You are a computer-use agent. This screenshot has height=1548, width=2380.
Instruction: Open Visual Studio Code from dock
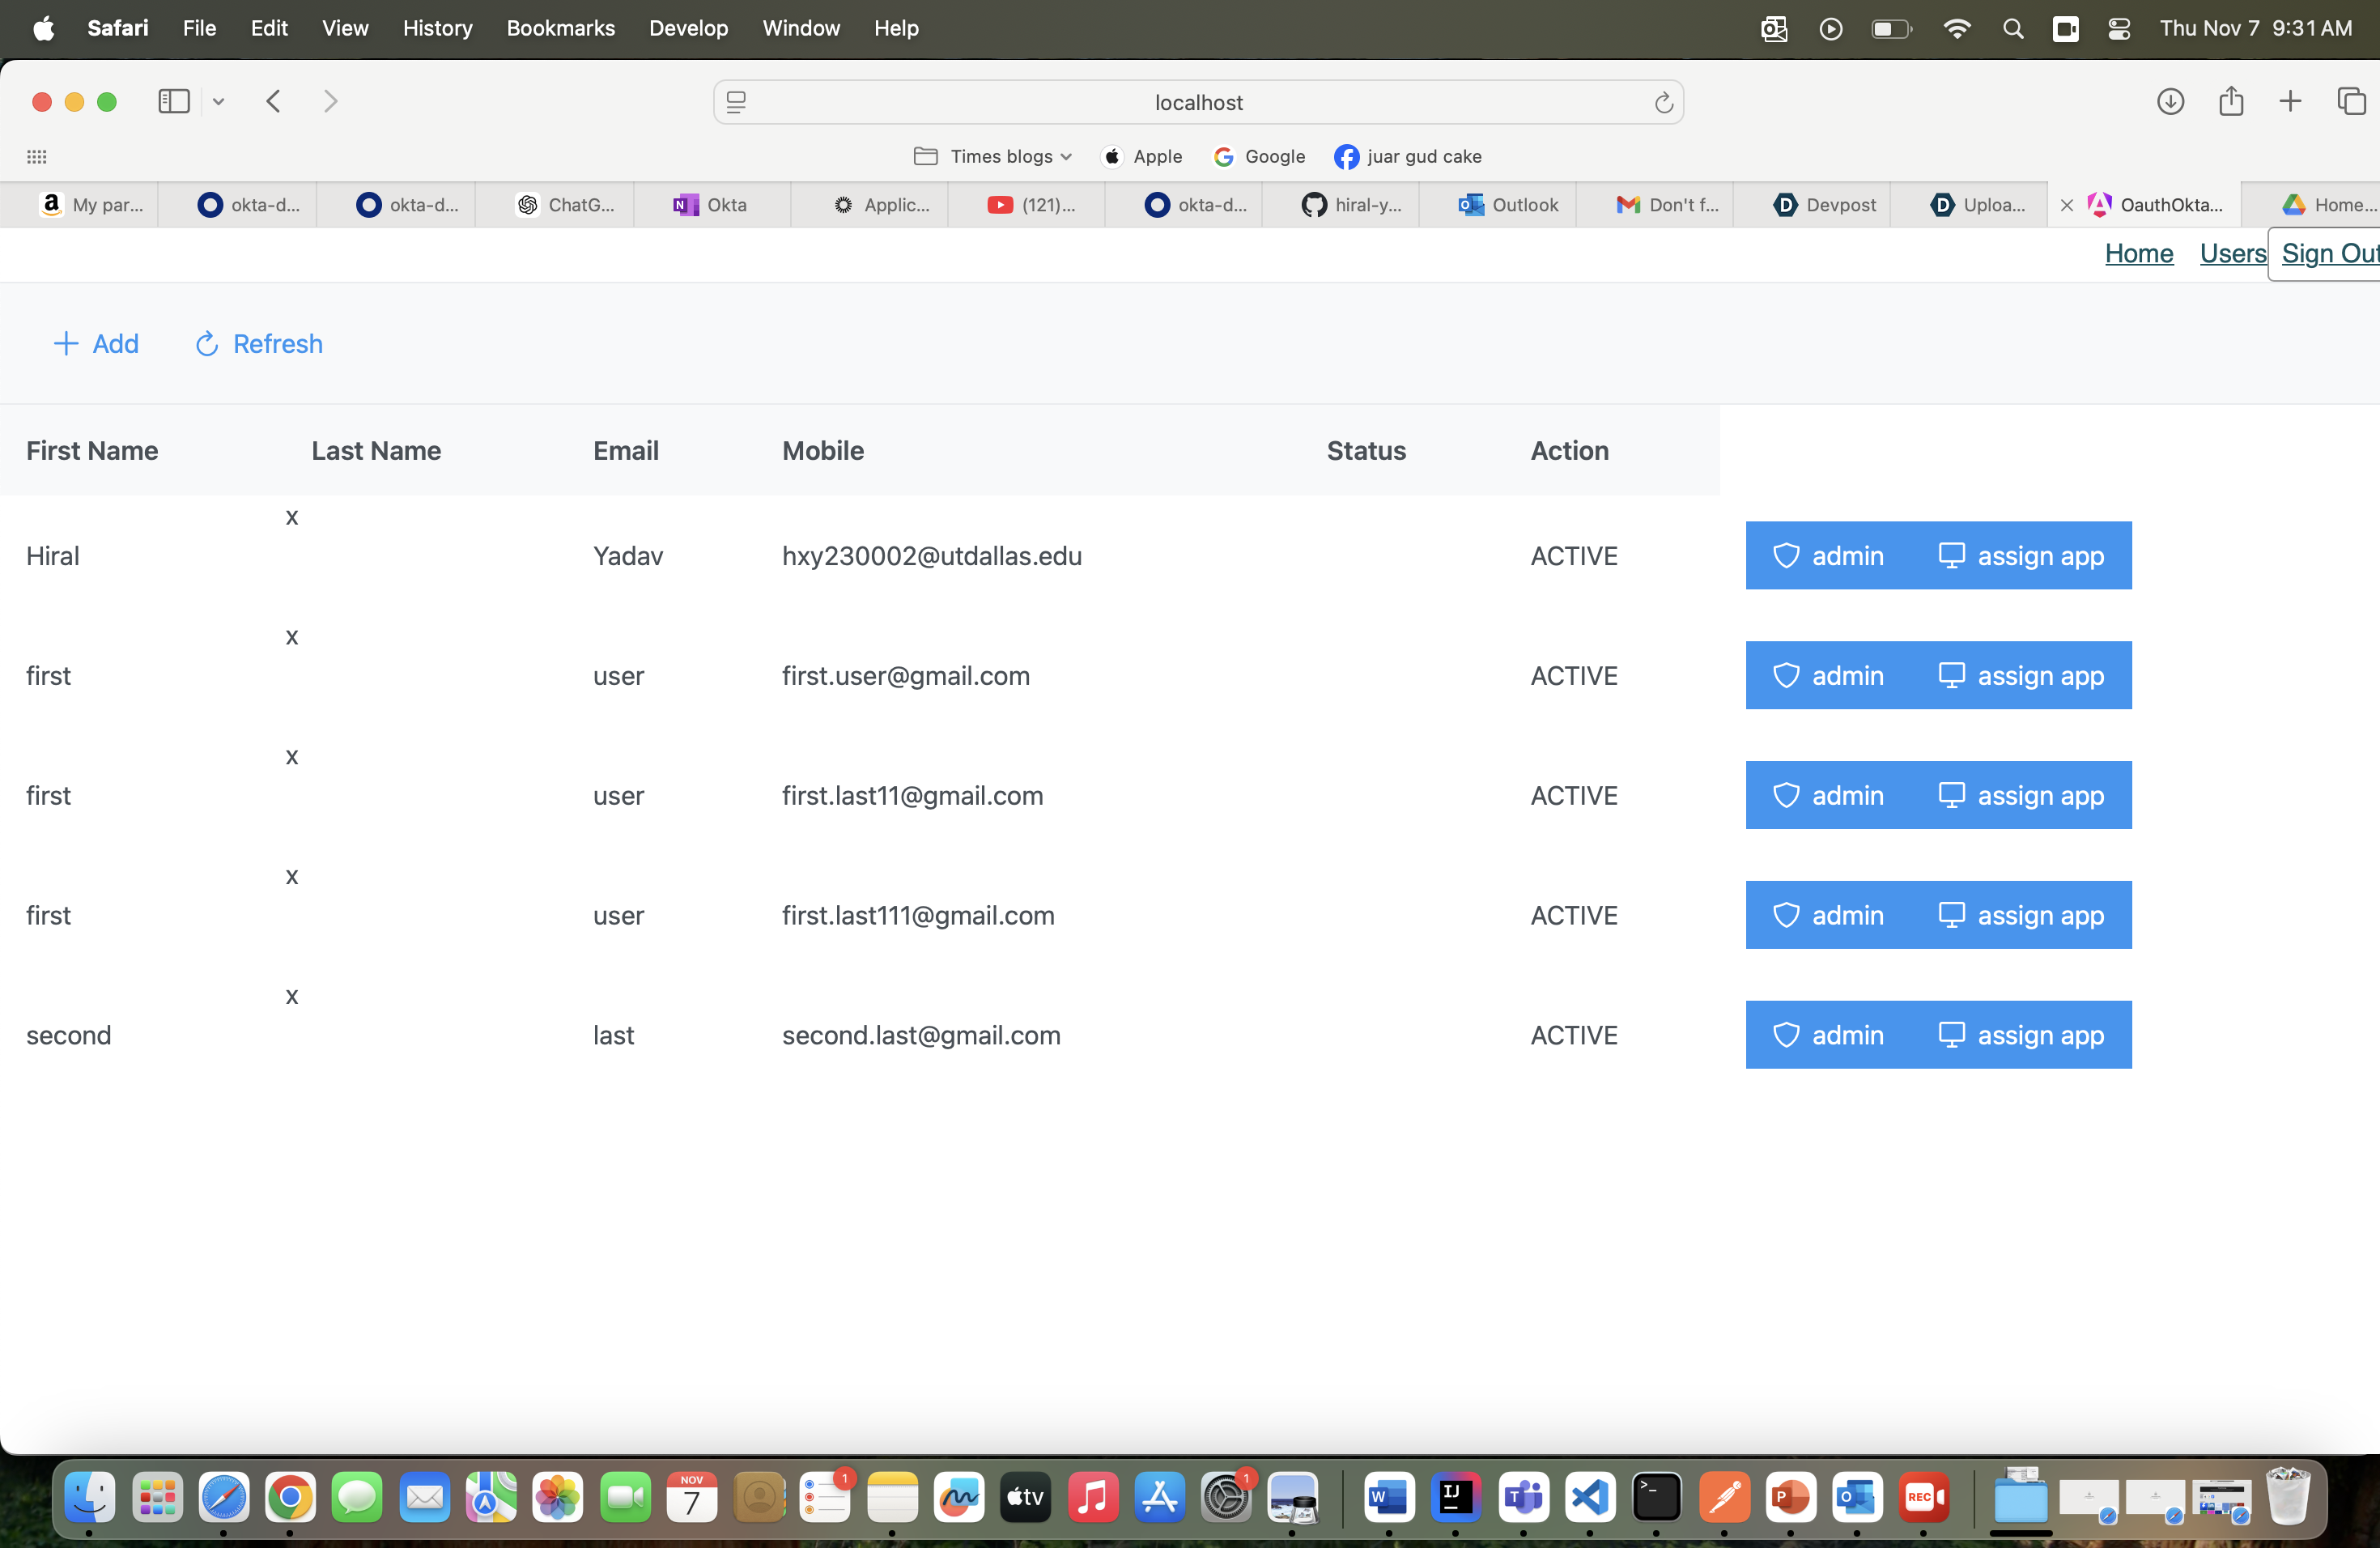pos(1589,1497)
